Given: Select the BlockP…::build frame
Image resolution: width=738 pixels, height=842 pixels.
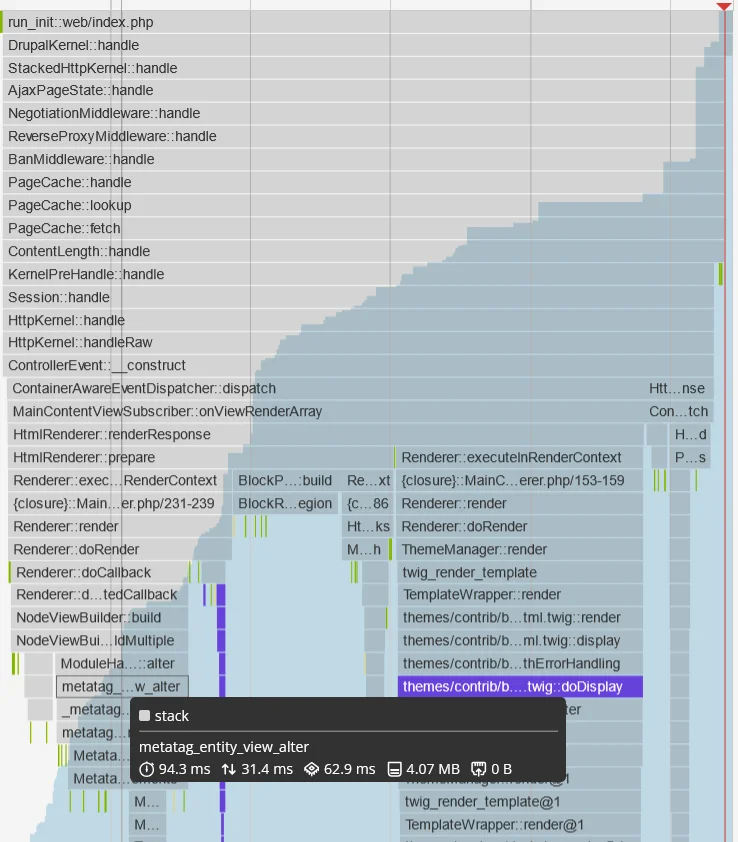Looking at the screenshot, I should coord(285,480).
